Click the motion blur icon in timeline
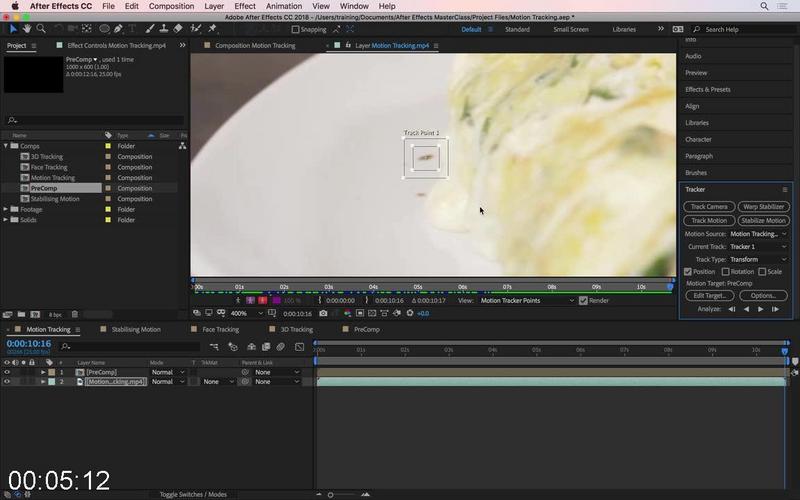The image size is (800, 500). point(281,347)
